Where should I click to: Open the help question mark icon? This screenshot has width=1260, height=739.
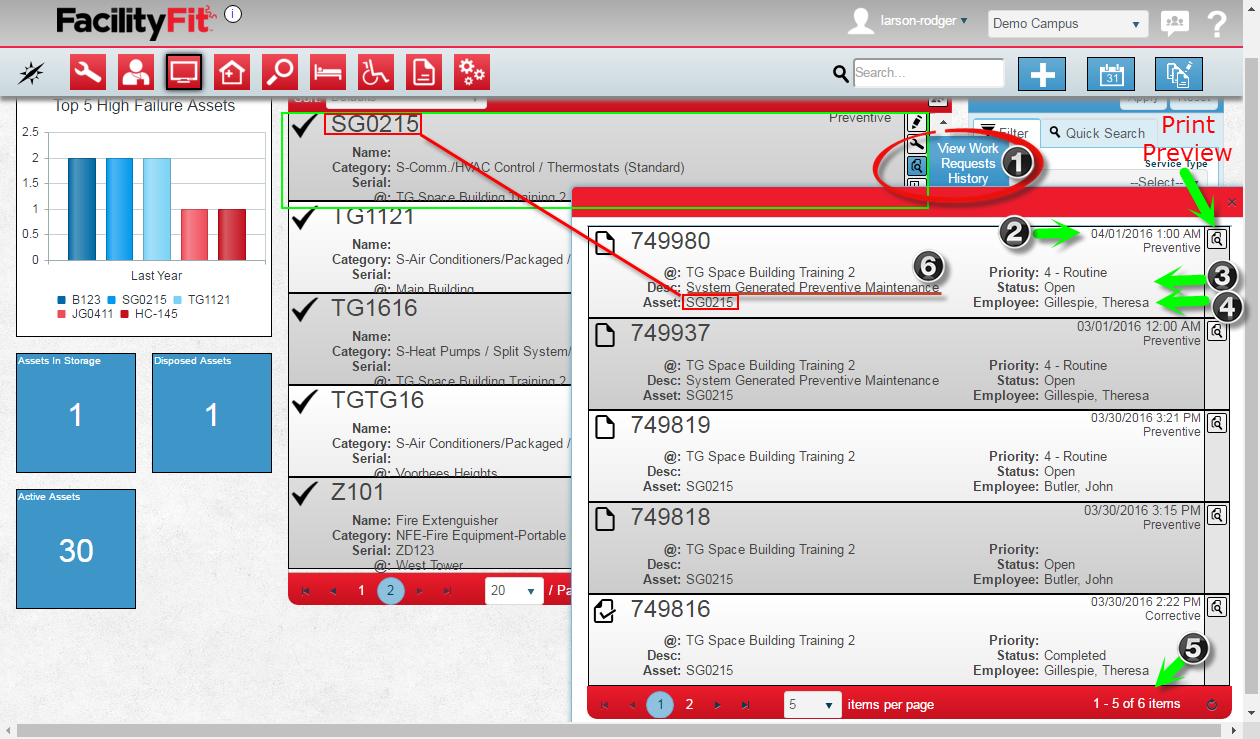(x=1217, y=24)
